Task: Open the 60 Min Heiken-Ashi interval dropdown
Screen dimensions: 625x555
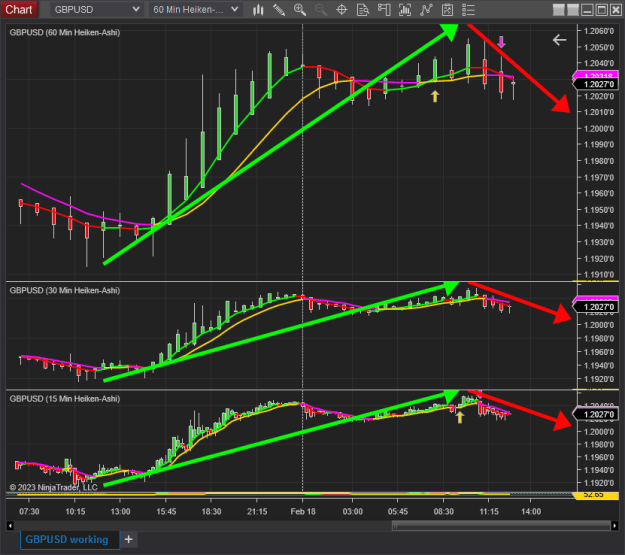Action: [195, 10]
